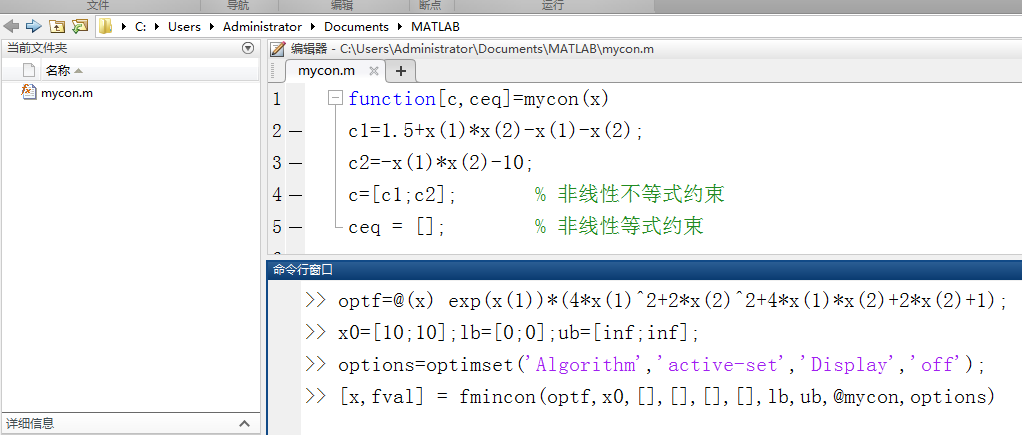
Task: Sort by 名称 column sort arrow
Action: tap(78, 70)
